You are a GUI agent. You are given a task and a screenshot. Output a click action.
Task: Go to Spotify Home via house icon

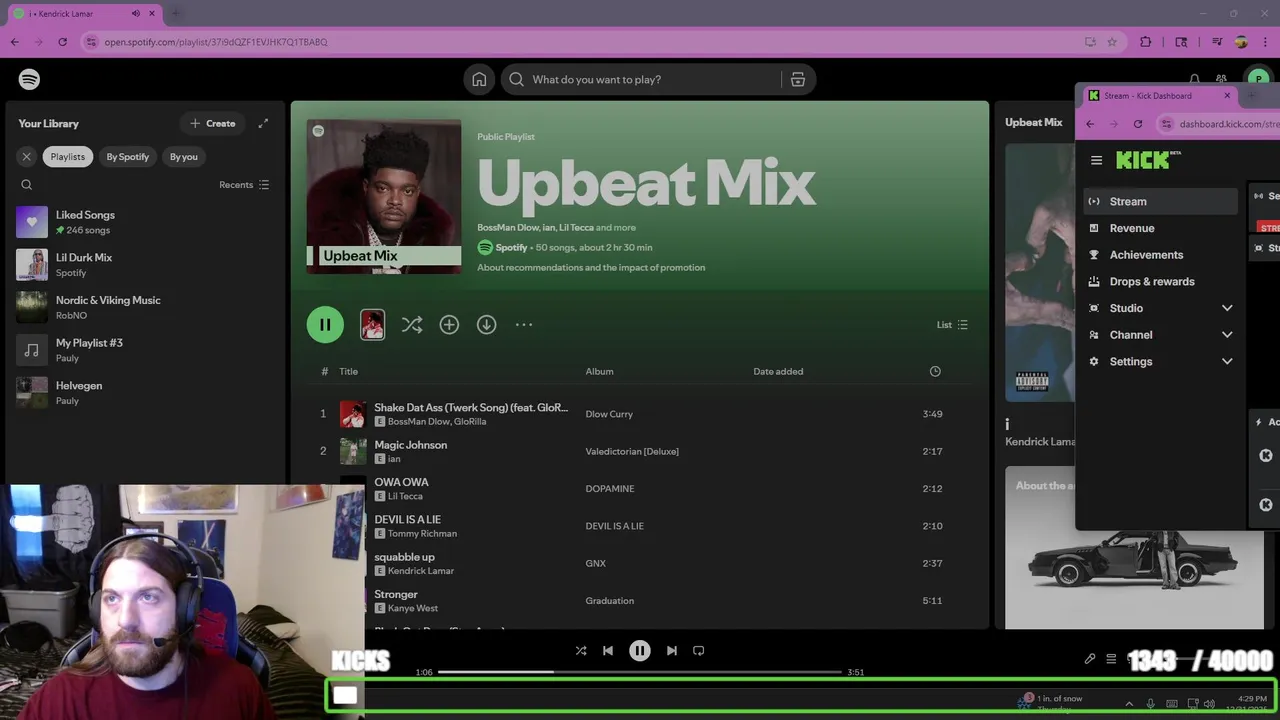(x=479, y=79)
